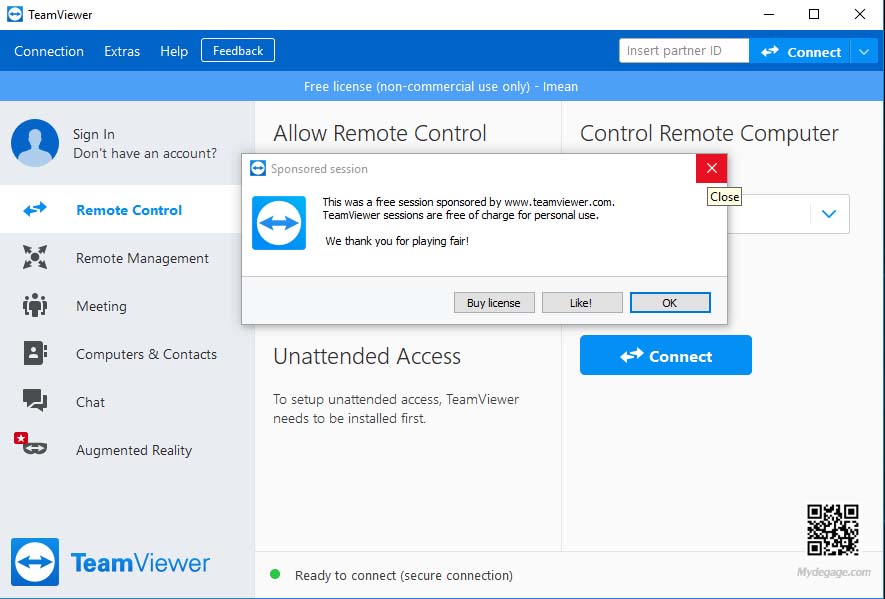Click the Unattended Access heading
The width and height of the screenshot is (885, 599).
[x=367, y=356]
